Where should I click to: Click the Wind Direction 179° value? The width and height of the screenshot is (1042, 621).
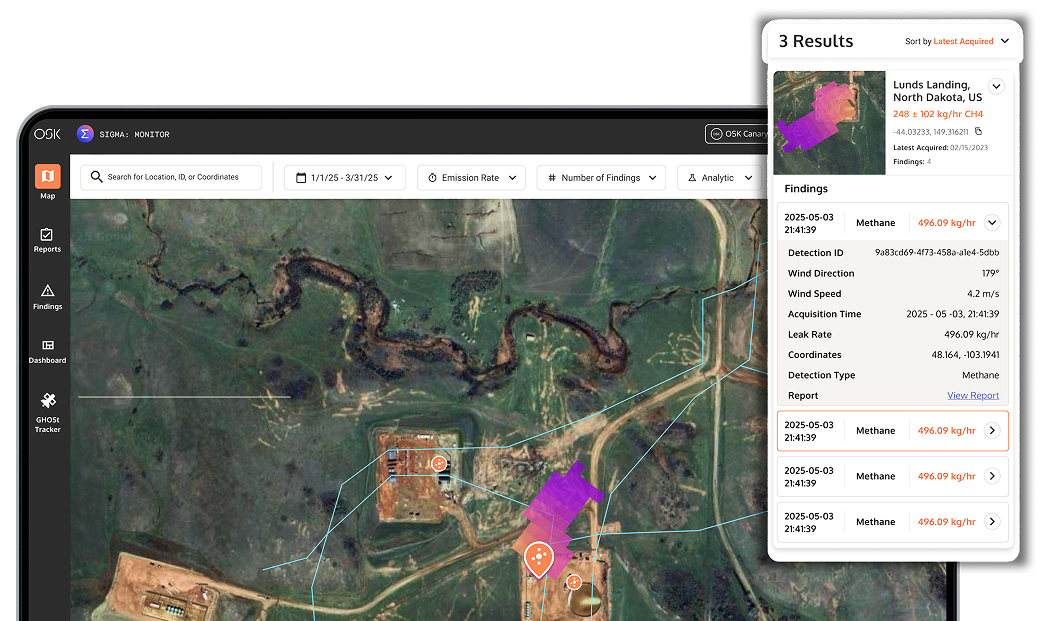tap(990, 273)
